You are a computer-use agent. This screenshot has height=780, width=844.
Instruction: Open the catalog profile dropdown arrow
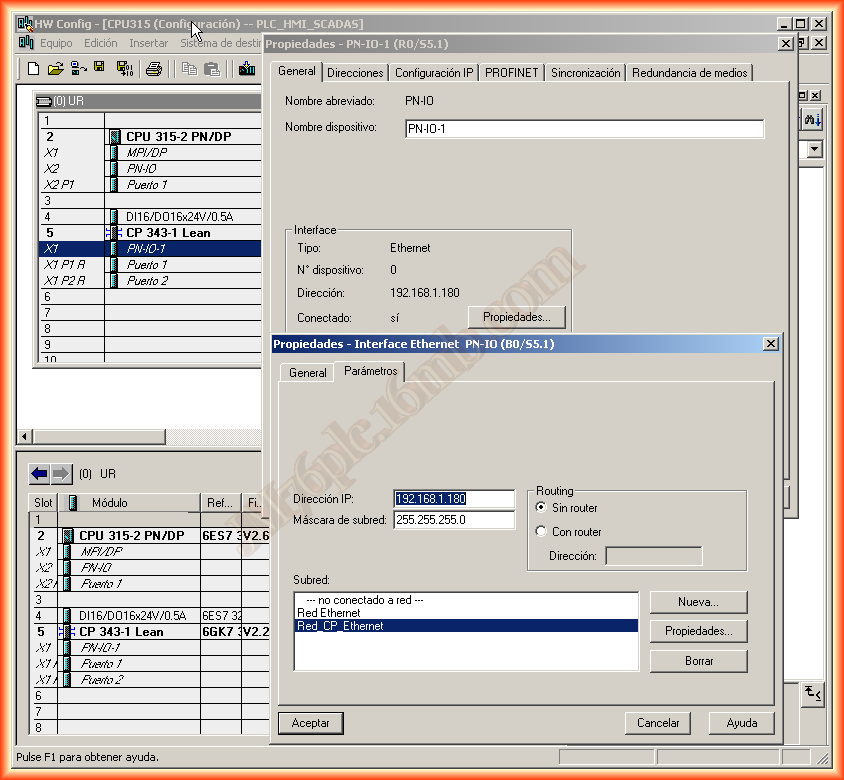coord(814,149)
